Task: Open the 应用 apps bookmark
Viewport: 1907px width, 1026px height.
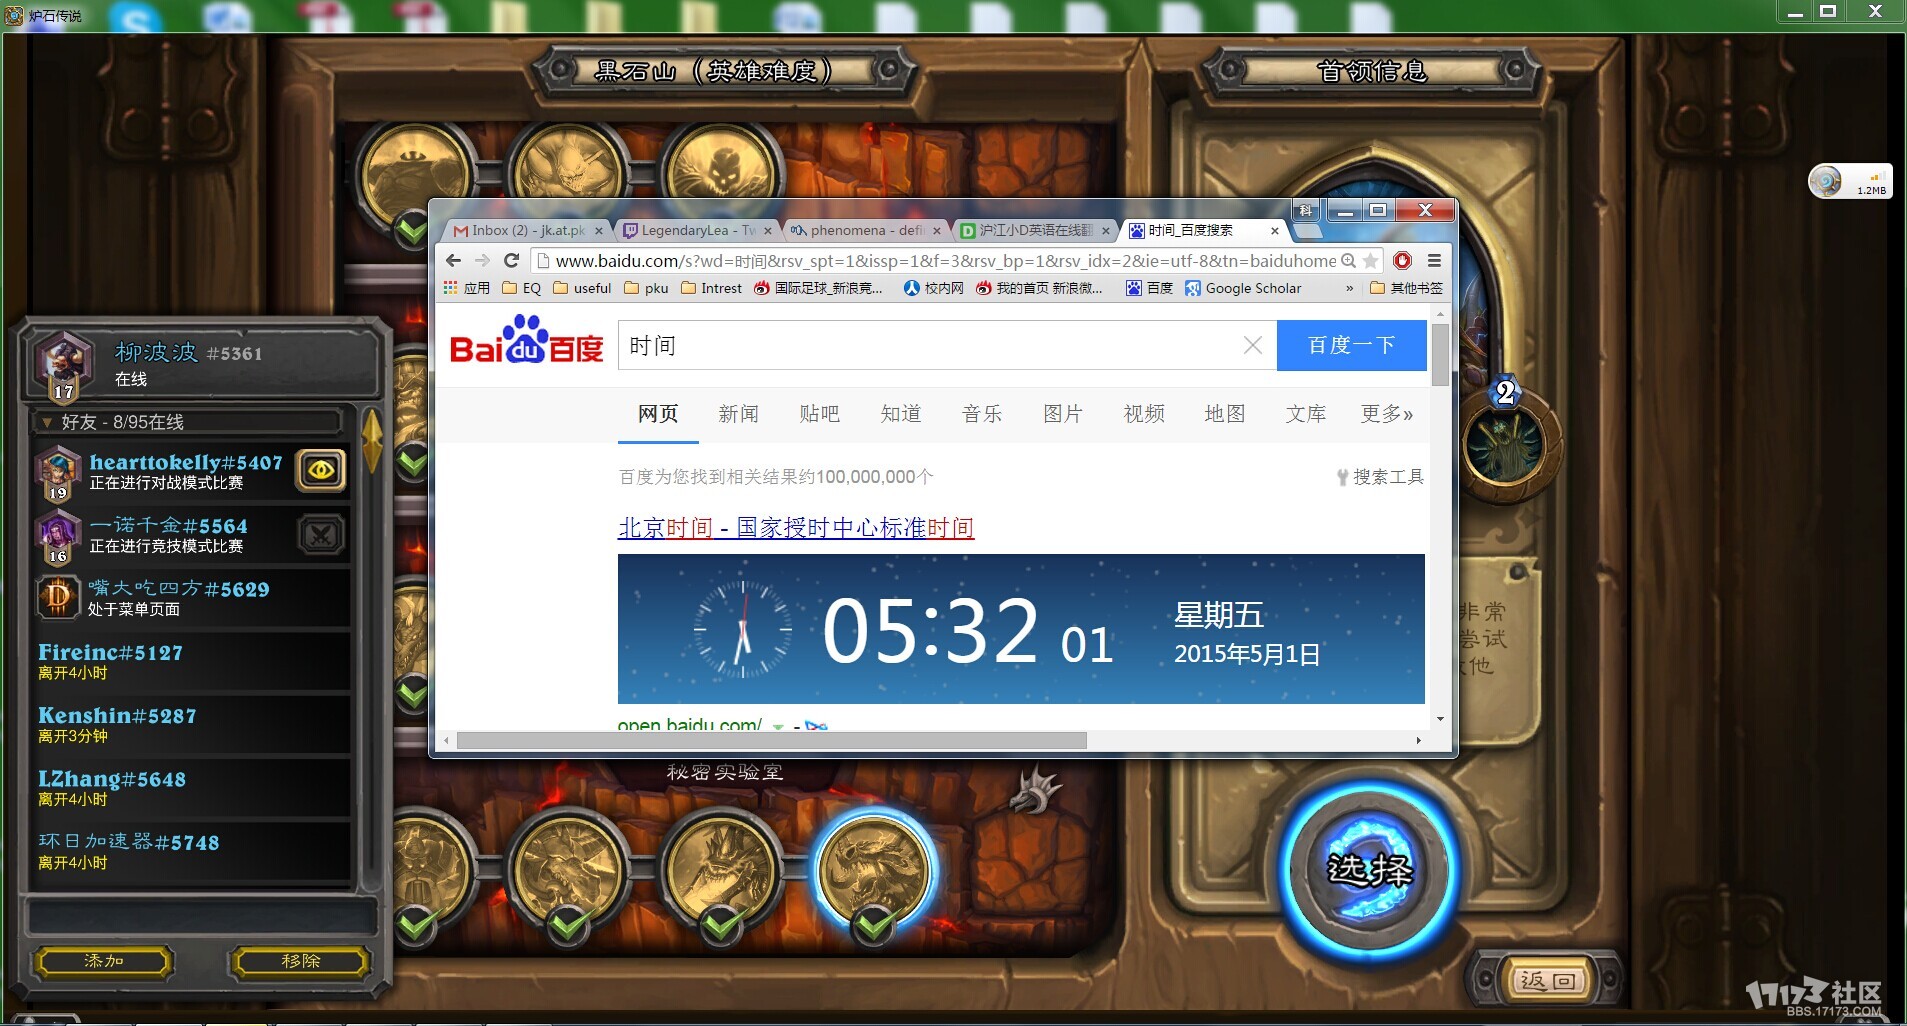Action: pyautogui.click(x=467, y=288)
